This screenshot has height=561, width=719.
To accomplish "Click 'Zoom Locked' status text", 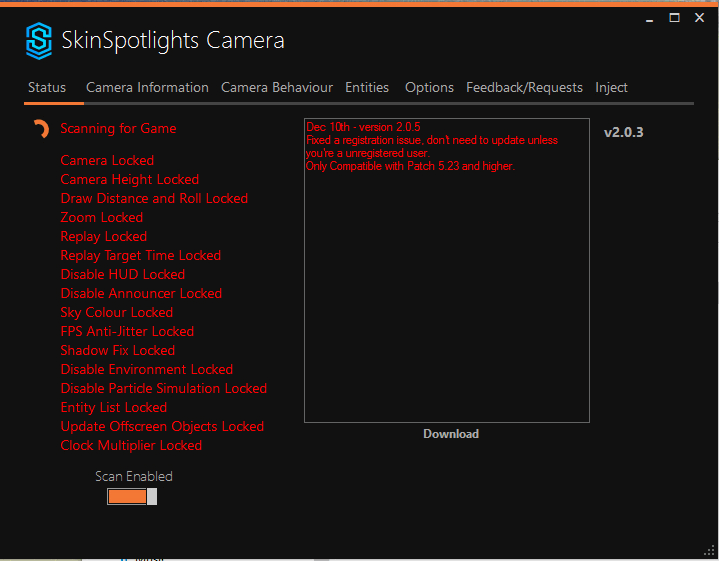I will point(102,217).
